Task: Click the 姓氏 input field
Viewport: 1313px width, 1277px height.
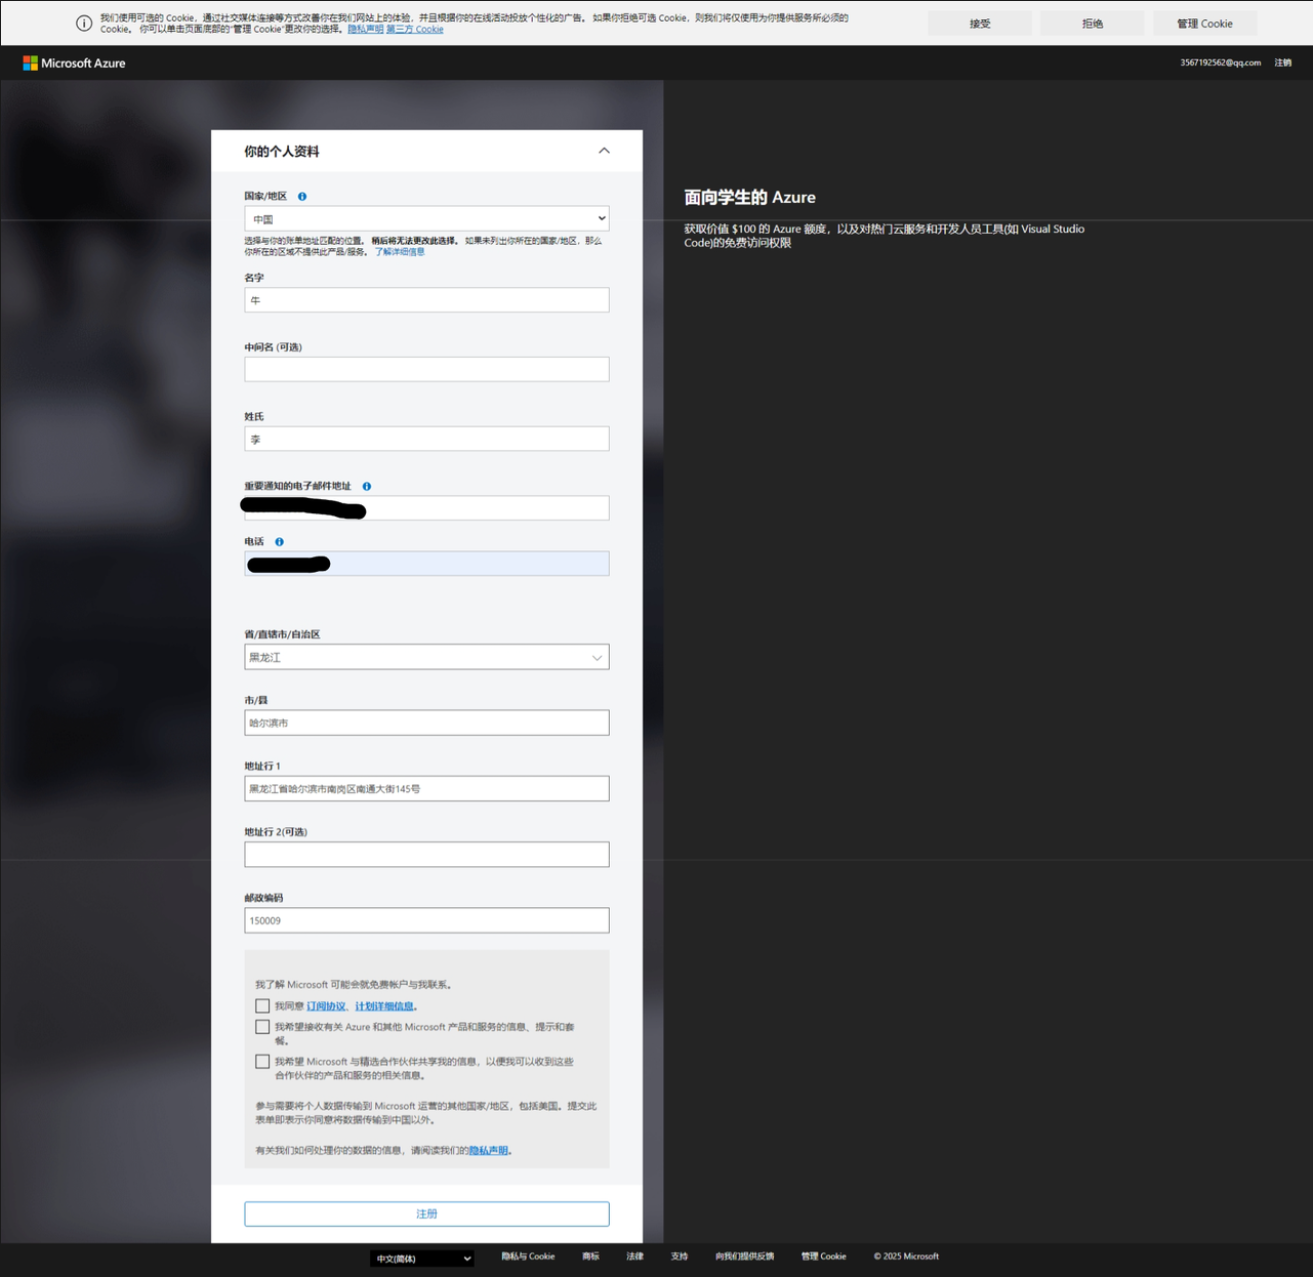Action: pyautogui.click(x=427, y=439)
